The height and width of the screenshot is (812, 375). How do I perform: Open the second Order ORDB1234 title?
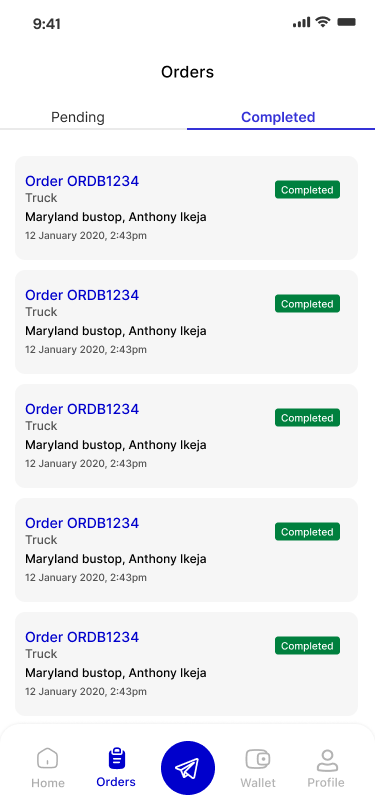tap(82, 295)
